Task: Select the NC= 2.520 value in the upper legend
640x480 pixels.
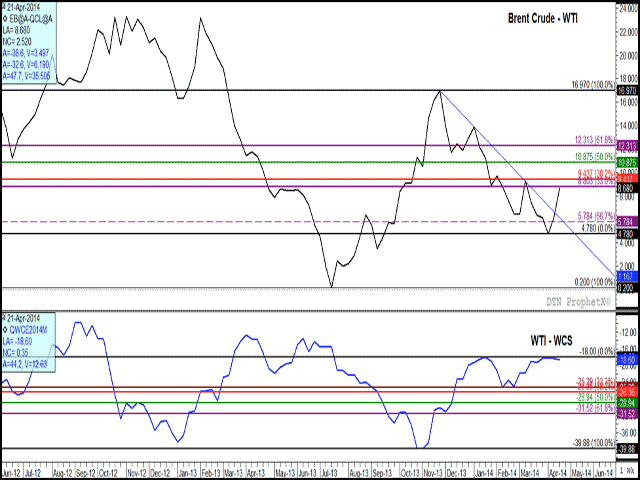Action: coord(17,41)
